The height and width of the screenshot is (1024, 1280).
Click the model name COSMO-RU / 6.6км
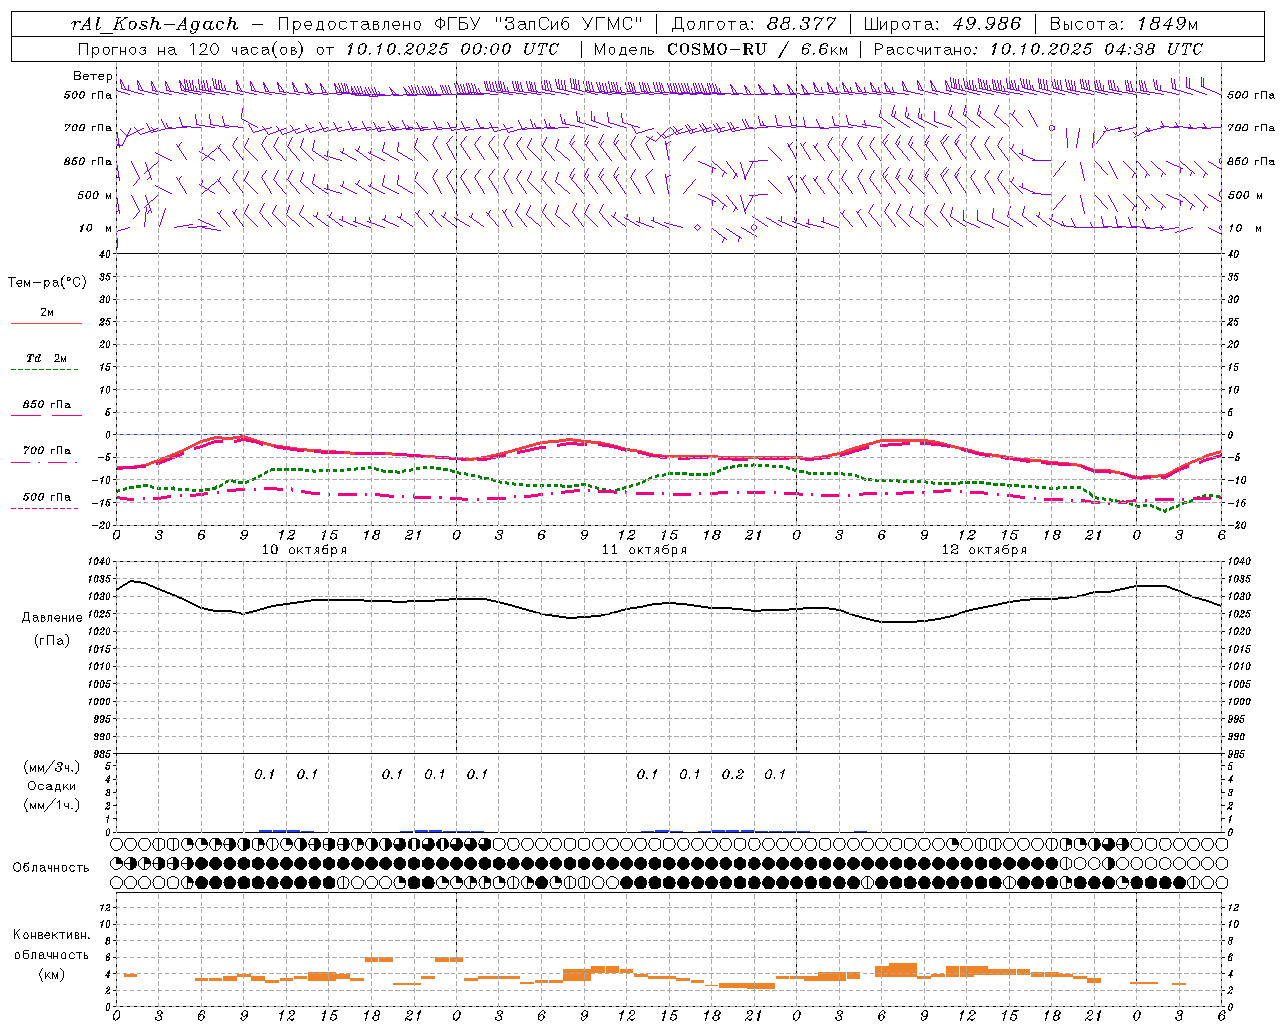[757, 48]
